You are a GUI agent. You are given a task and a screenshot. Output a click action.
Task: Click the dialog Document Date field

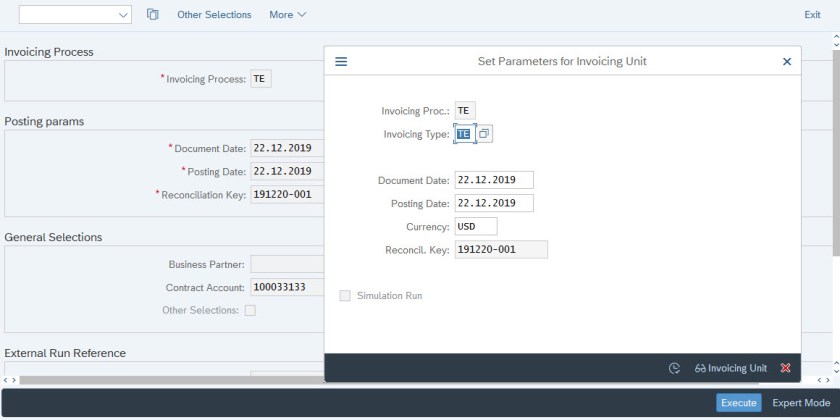tap(494, 180)
